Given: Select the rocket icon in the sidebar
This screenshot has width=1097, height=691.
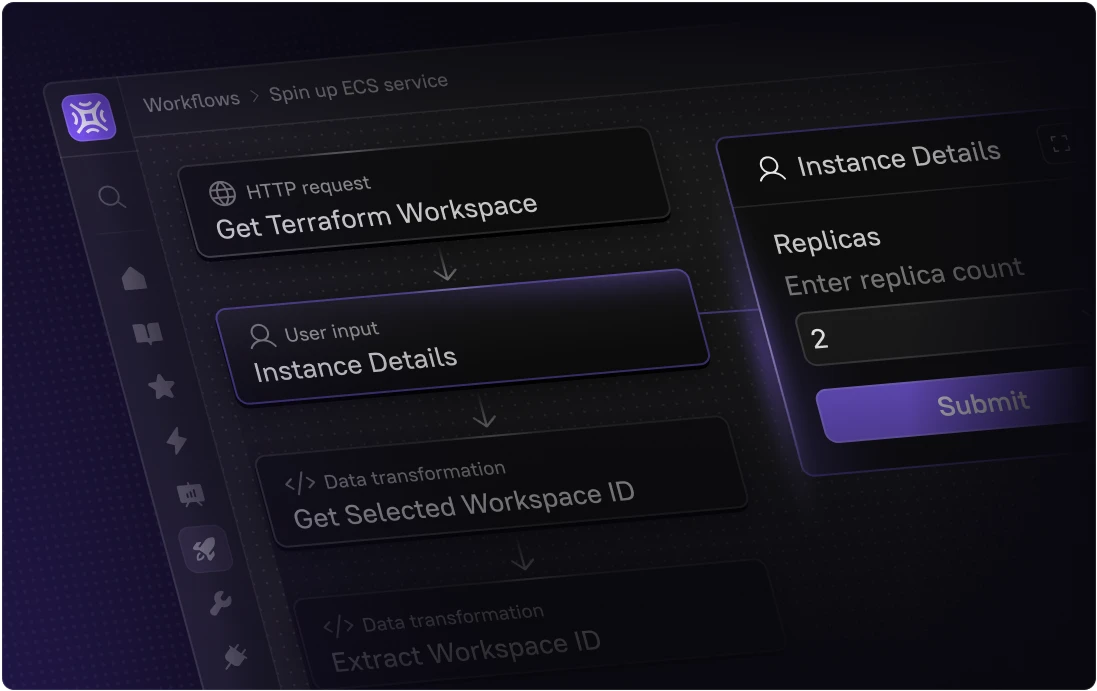Looking at the screenshot, I should click(205, 549).
